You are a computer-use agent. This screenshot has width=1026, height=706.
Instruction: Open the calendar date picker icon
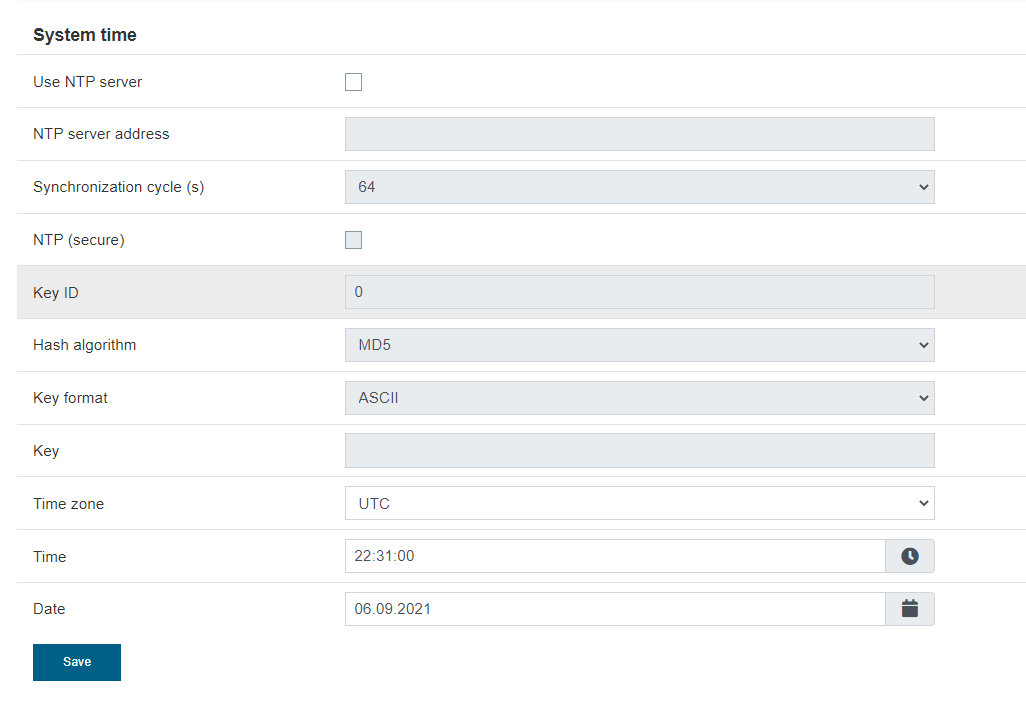[910, 609]
